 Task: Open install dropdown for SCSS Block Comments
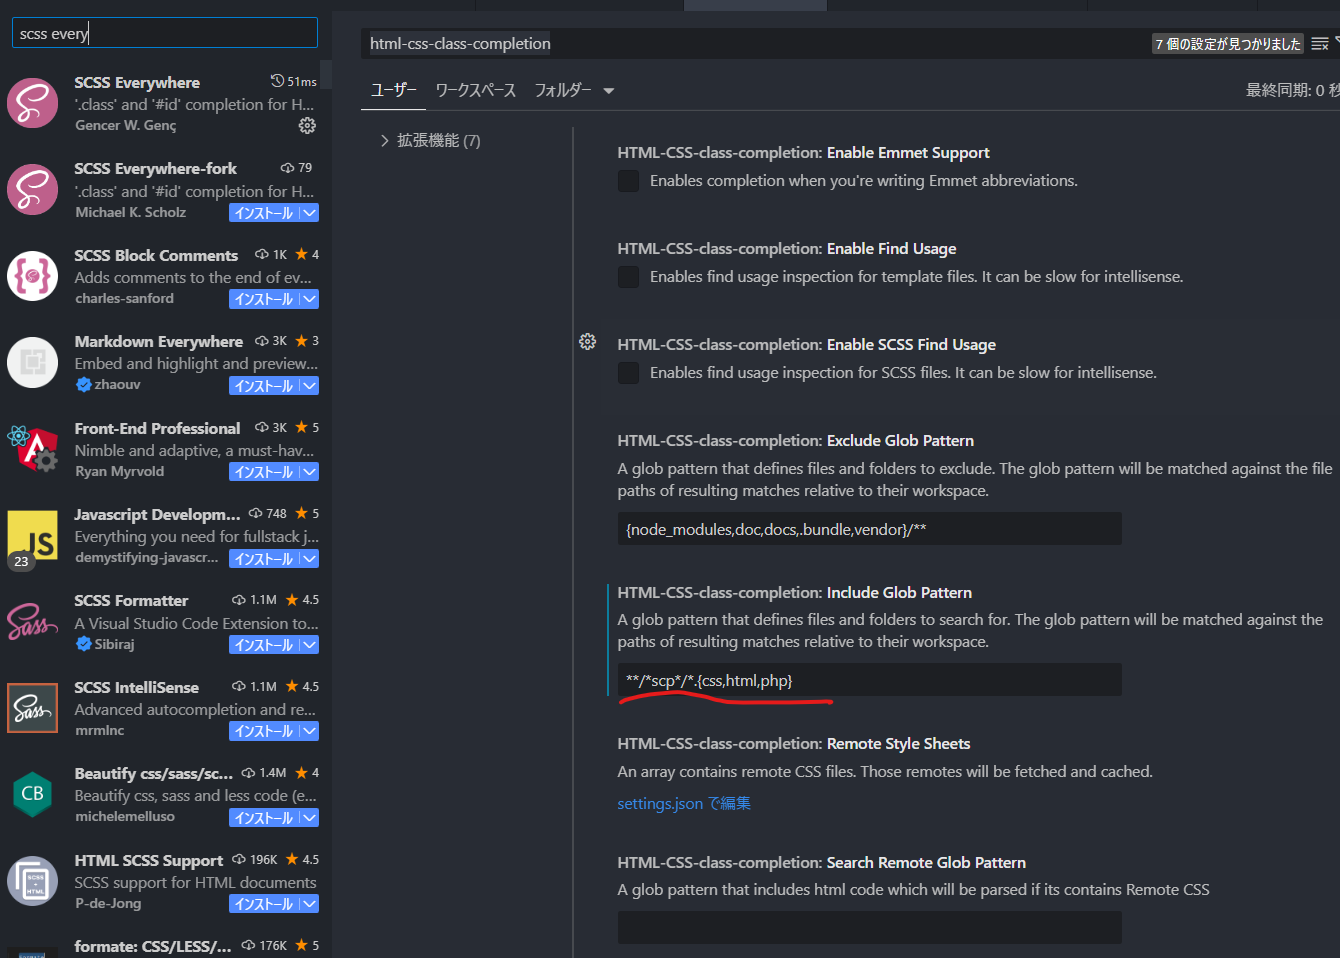coord(310,299)
